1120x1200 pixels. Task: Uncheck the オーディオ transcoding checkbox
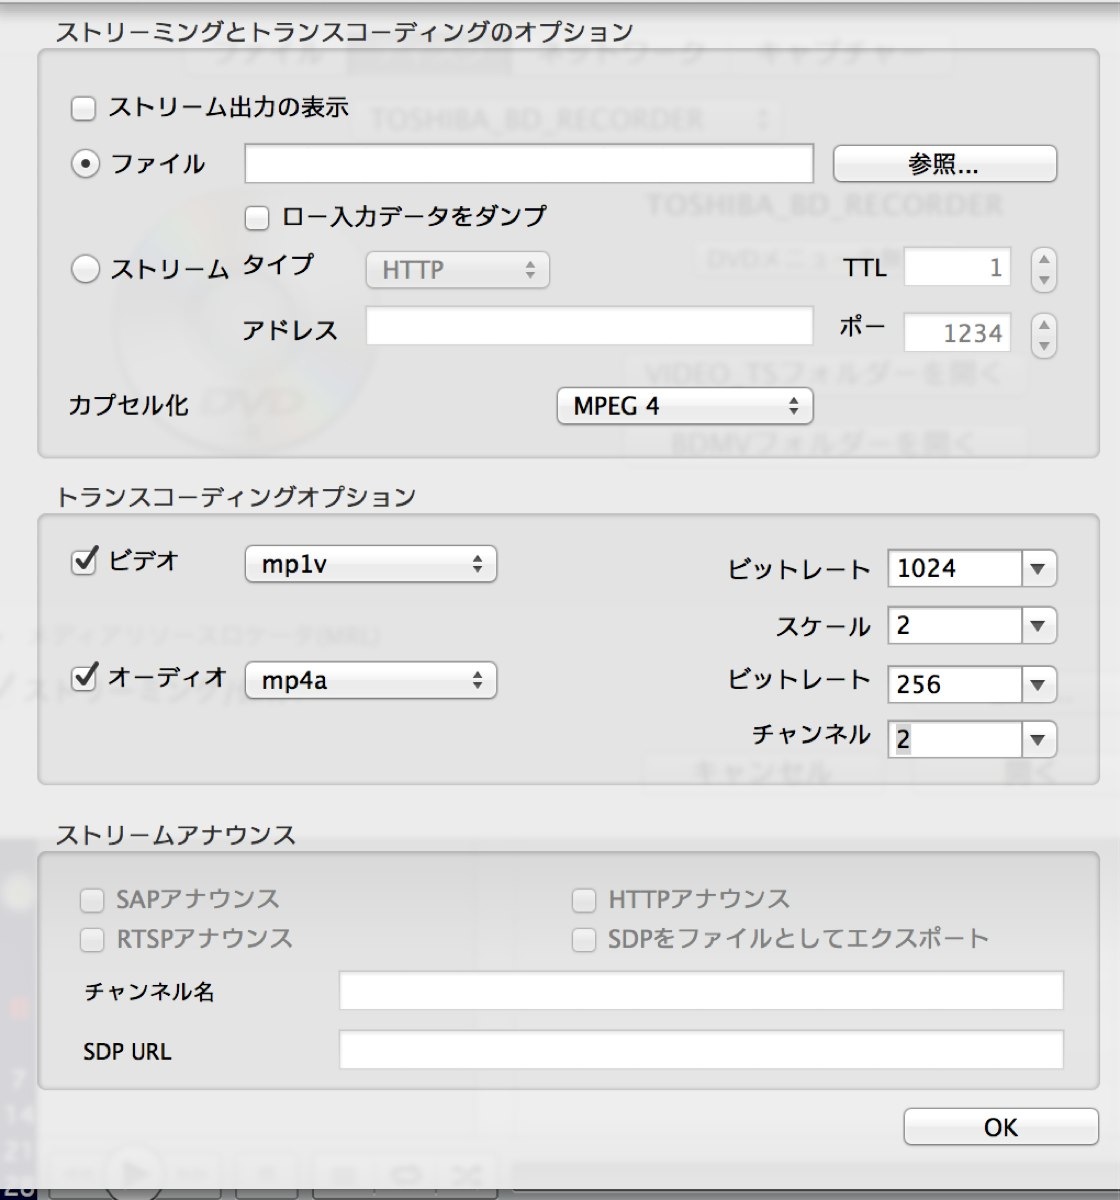click(84, 677)
